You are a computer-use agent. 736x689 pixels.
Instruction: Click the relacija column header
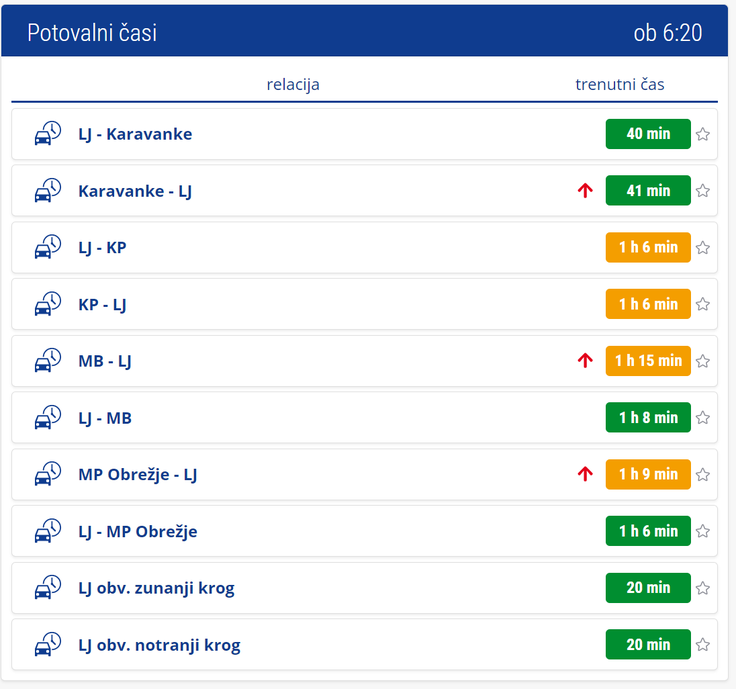[x=293, y=84]
